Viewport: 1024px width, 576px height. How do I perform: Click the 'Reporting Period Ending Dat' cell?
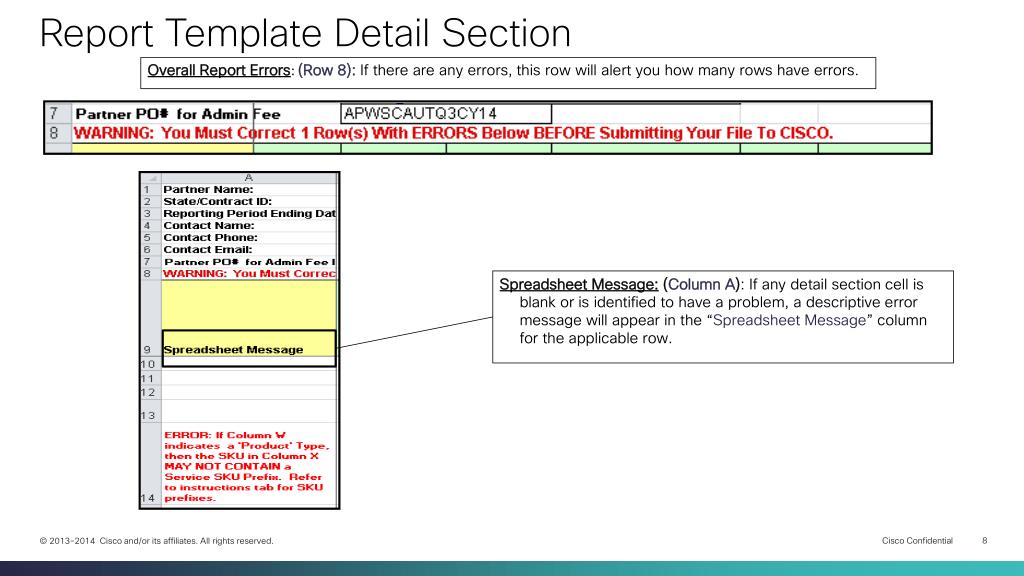click(249, 214)
